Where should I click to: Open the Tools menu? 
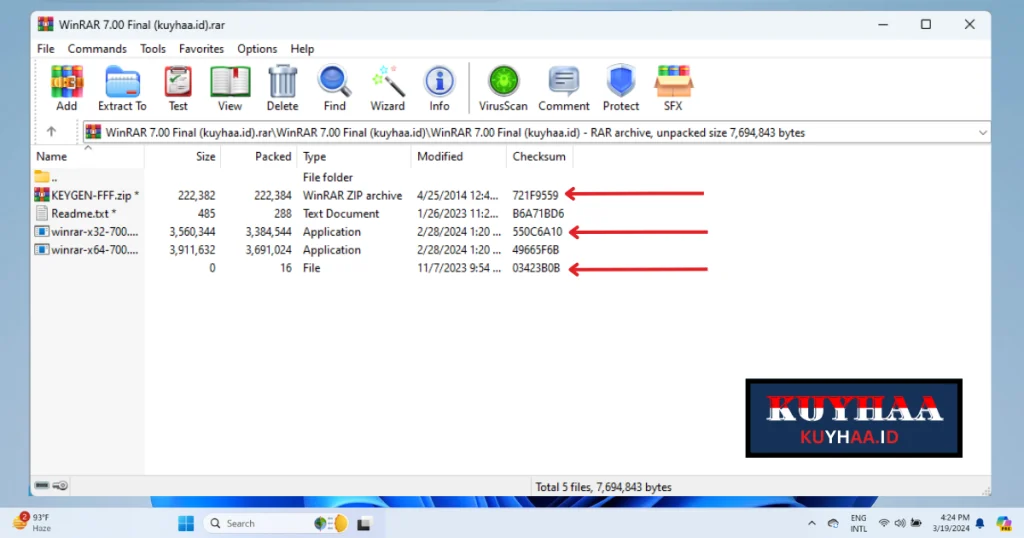pyautogui.click(x=153, y=49)
